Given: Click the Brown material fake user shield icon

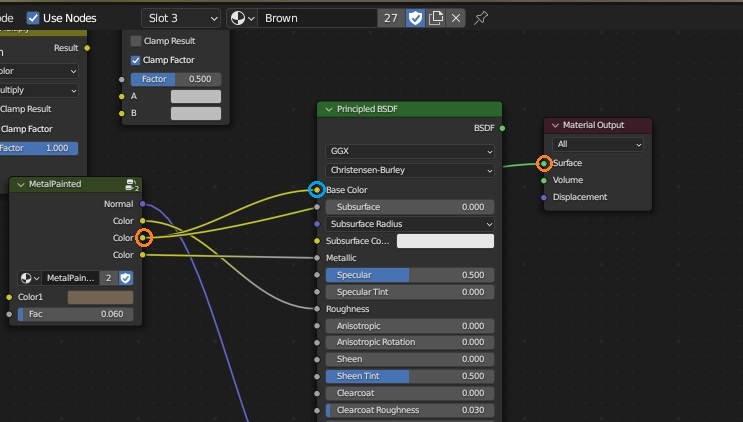Looking at the screenshot, I should pos(415,18).
